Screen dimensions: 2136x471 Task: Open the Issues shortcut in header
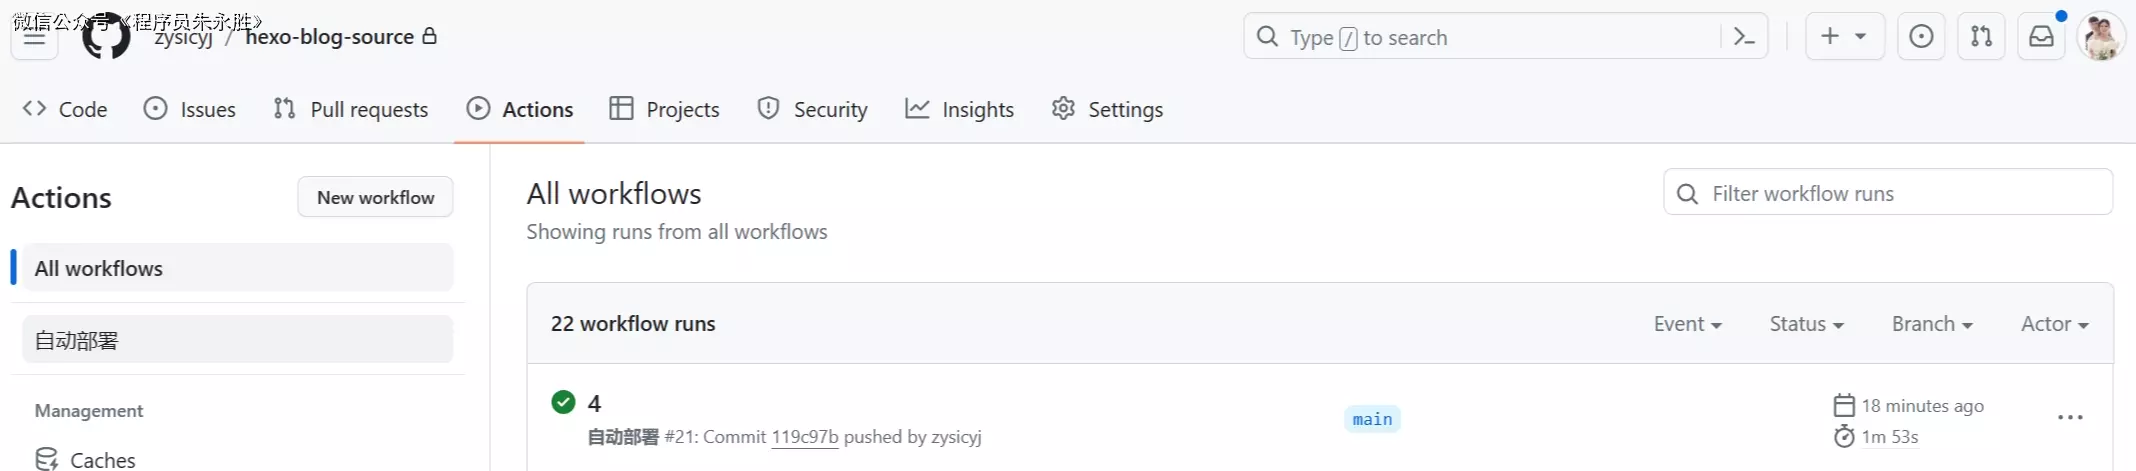tap(1921, 37)
